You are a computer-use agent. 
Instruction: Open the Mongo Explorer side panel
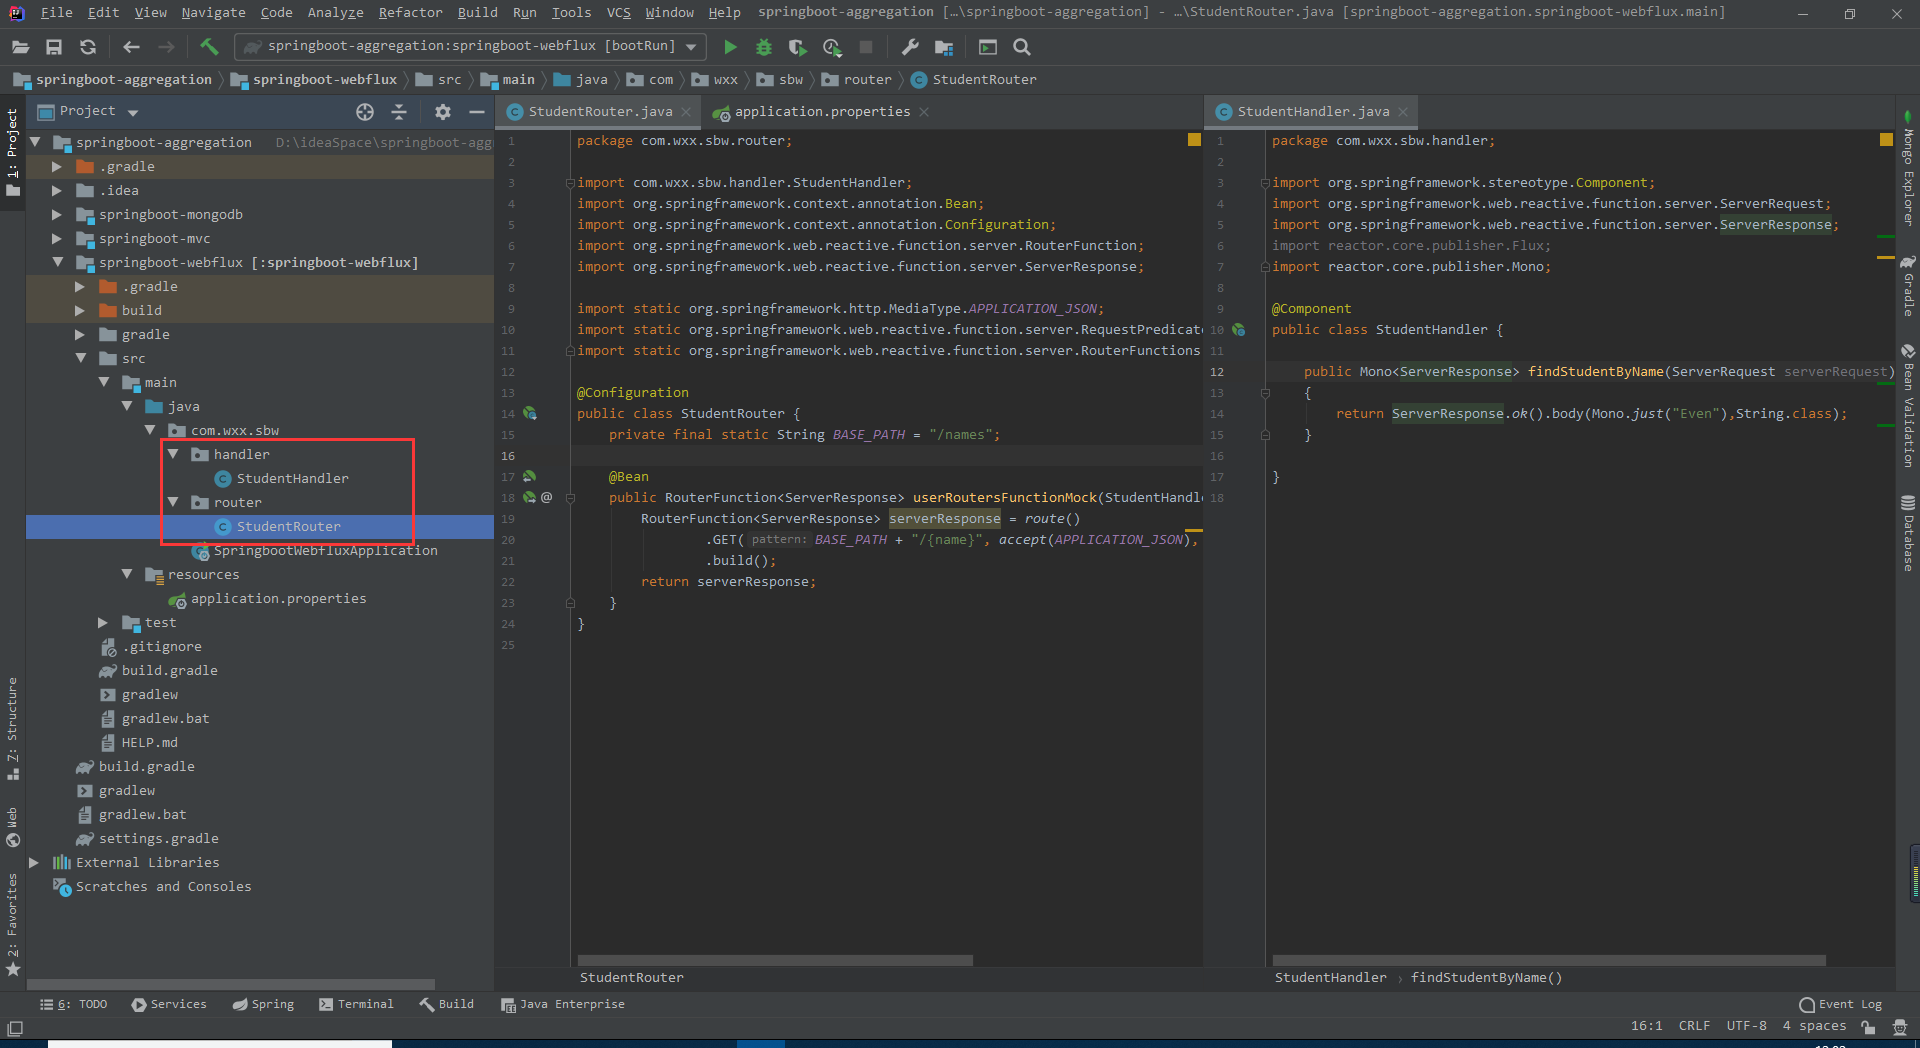1908,168
